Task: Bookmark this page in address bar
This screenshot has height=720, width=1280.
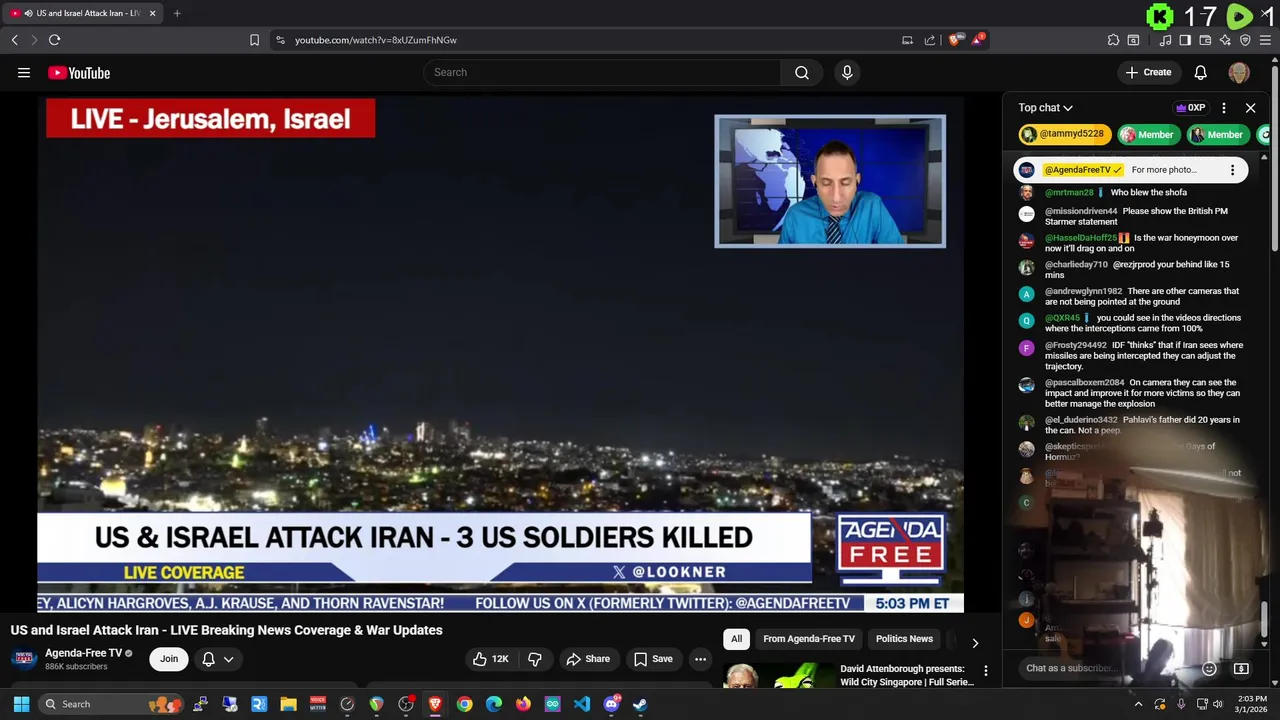Action: click(254, 40)
